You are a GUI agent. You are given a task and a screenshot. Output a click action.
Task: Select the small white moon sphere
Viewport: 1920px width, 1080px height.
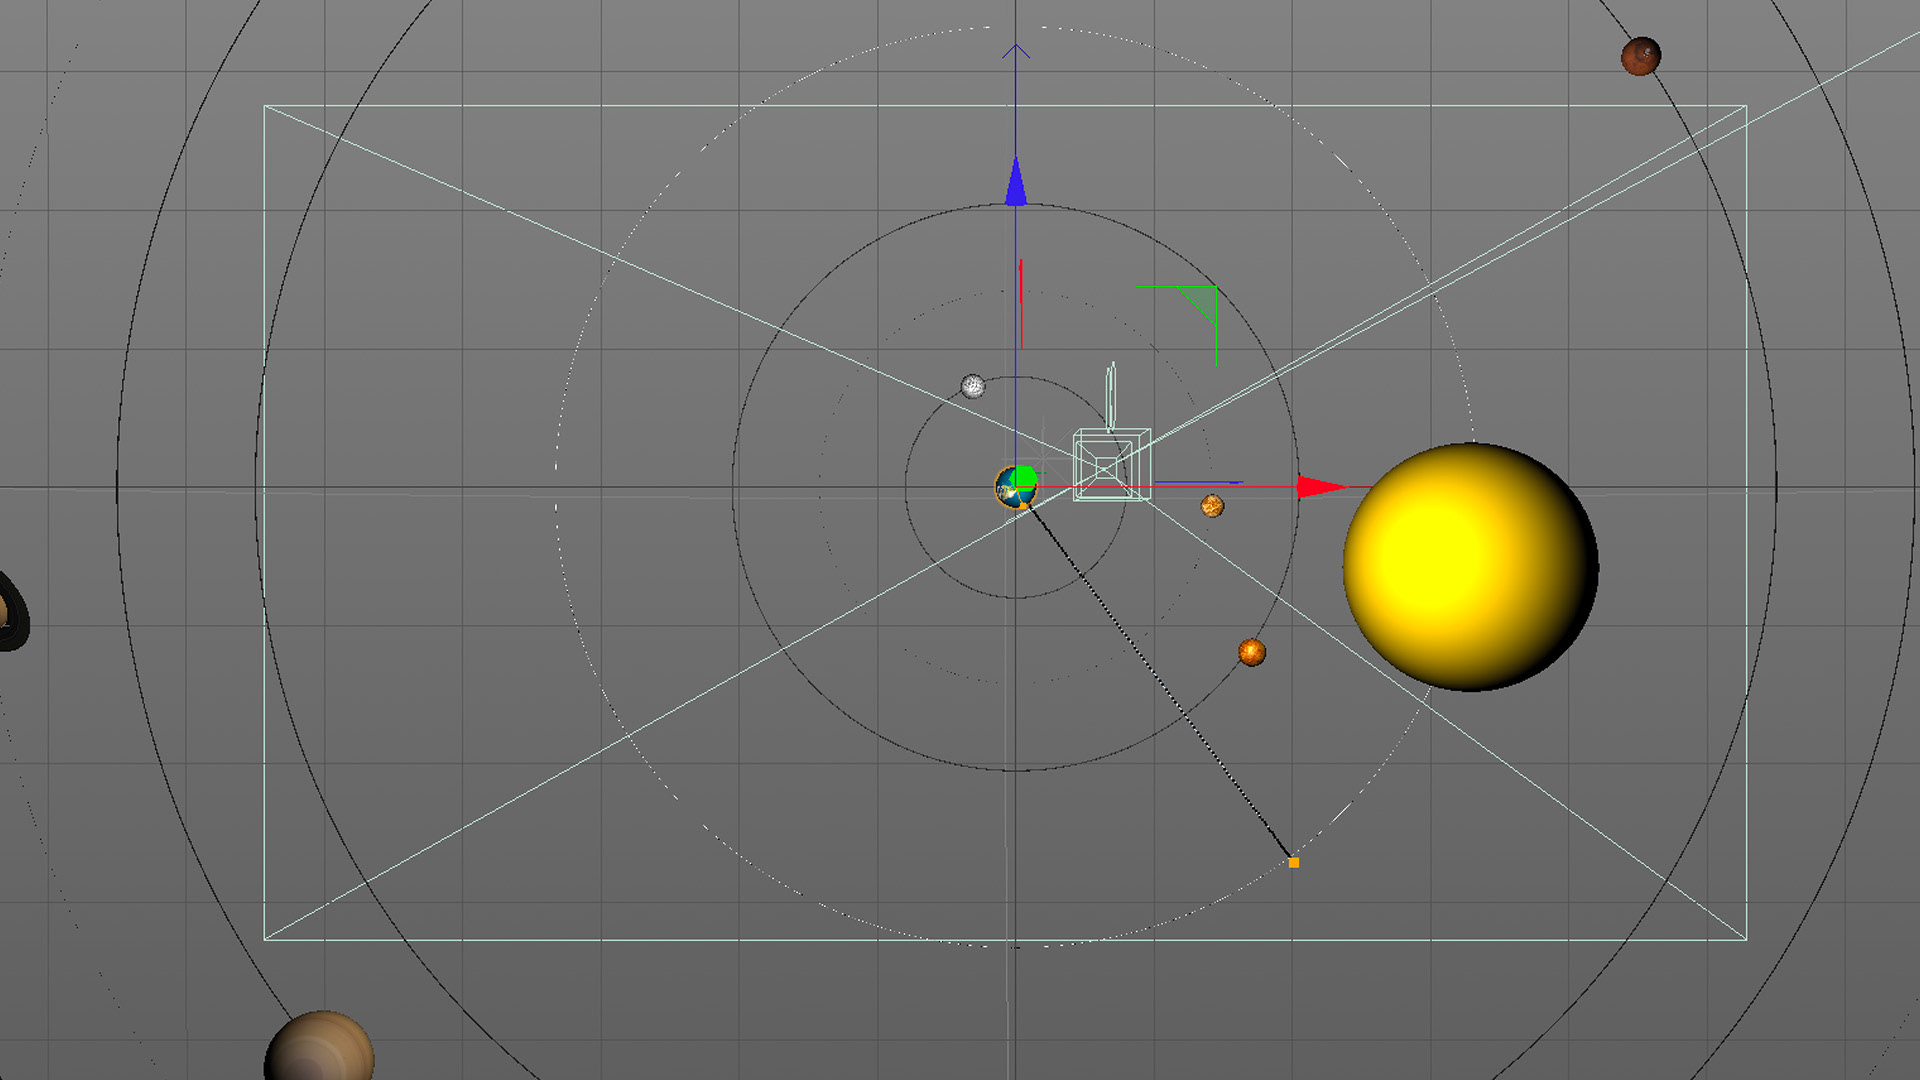click(973, 386)
